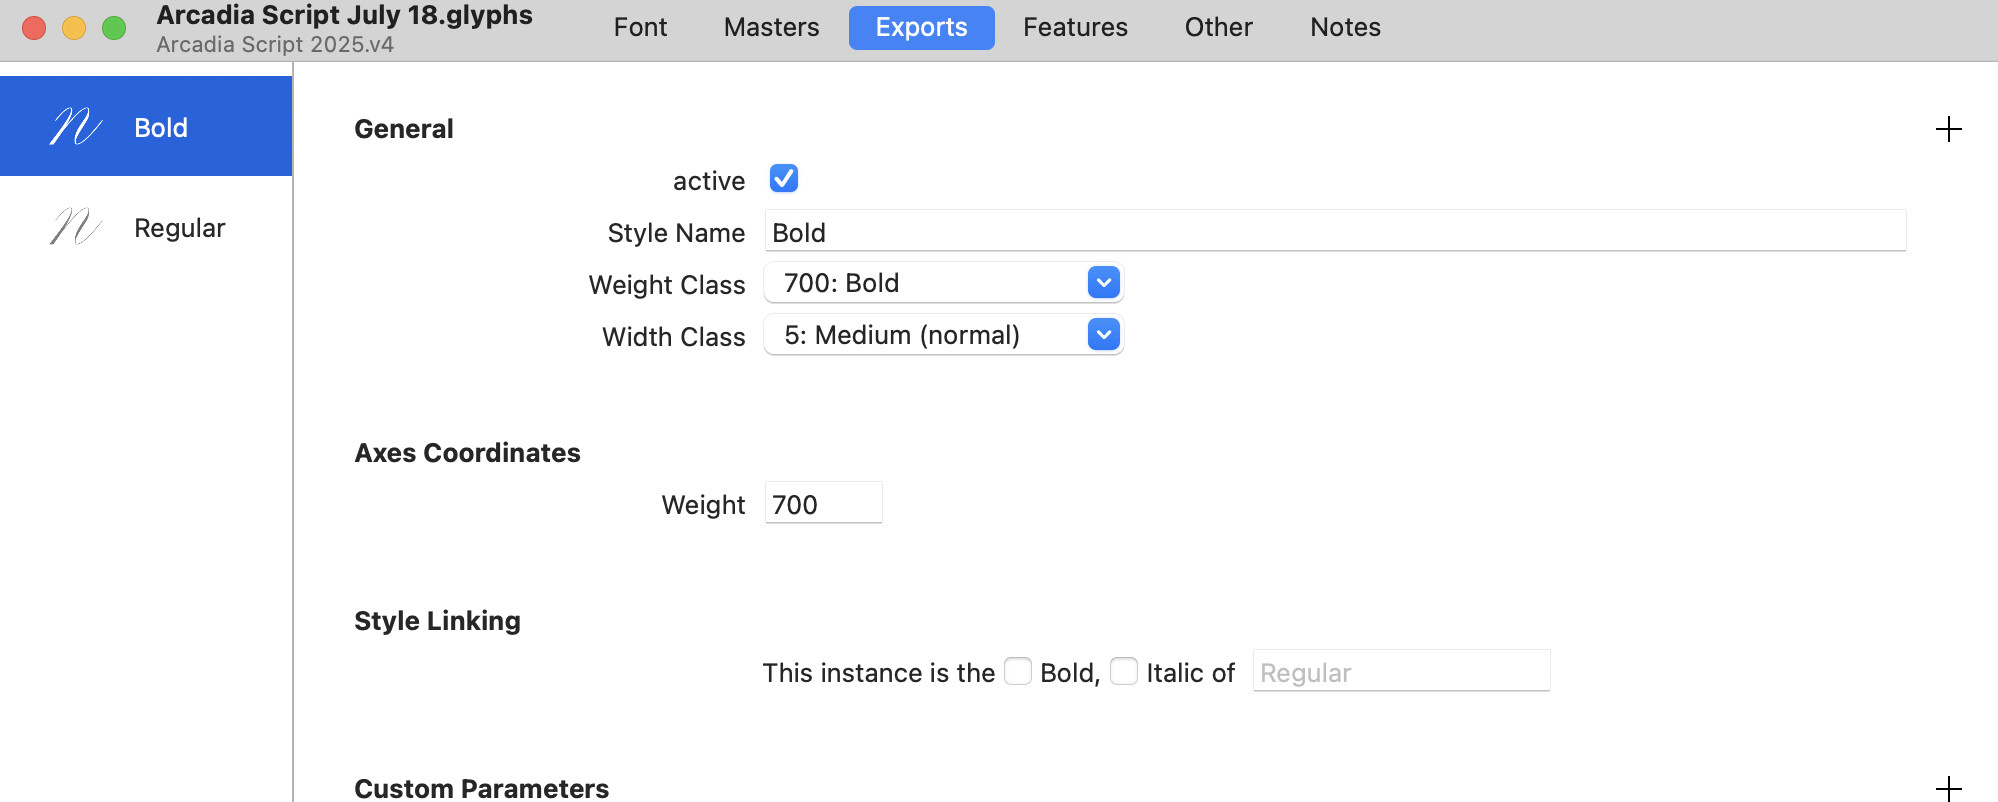This screenshot has width=1998, height=802.
Task: Uncheck the active checkbox
Action: coord(784,179)
